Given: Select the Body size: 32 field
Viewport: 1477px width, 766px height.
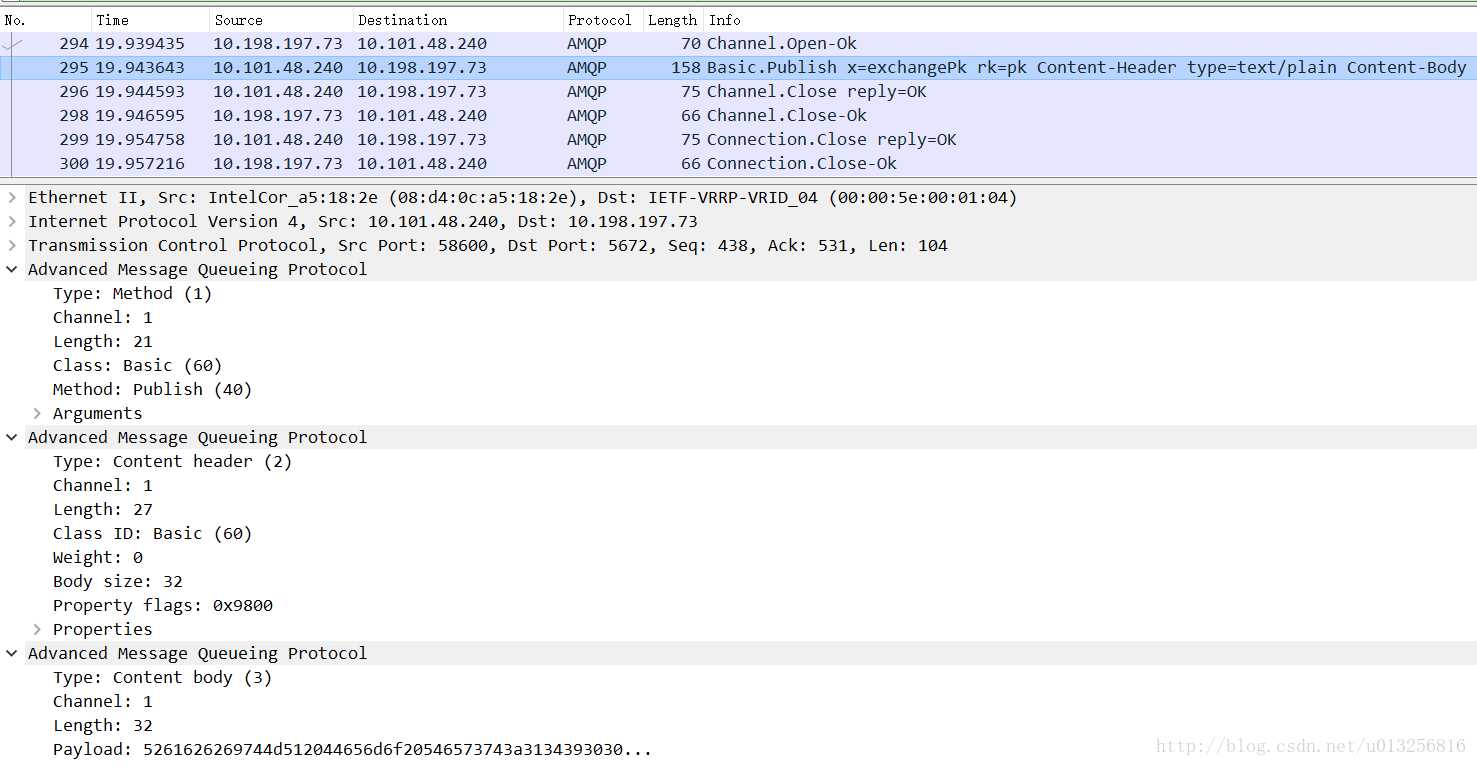Looking at the screenshot, I should click(x=118, y=582).
